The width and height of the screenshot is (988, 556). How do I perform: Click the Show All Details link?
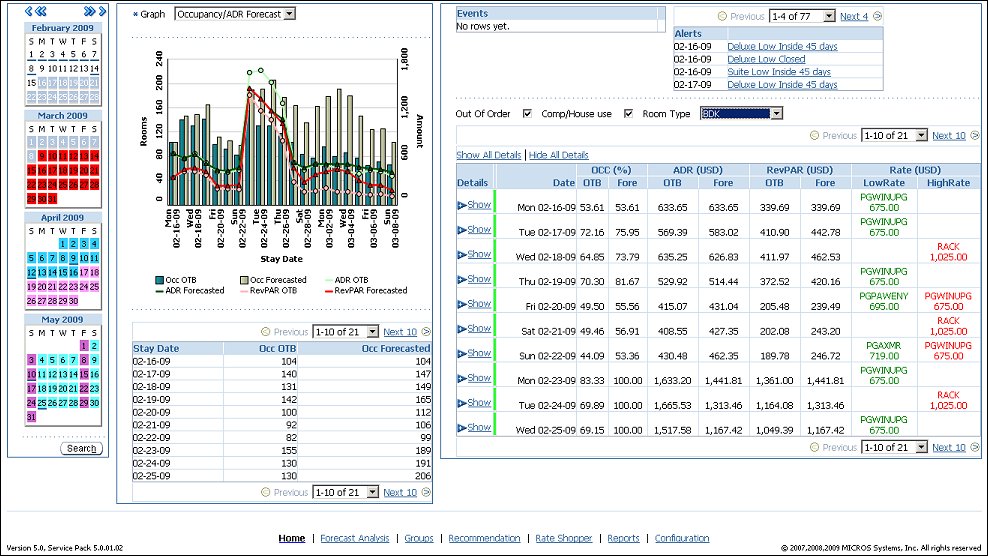point(489,156)
